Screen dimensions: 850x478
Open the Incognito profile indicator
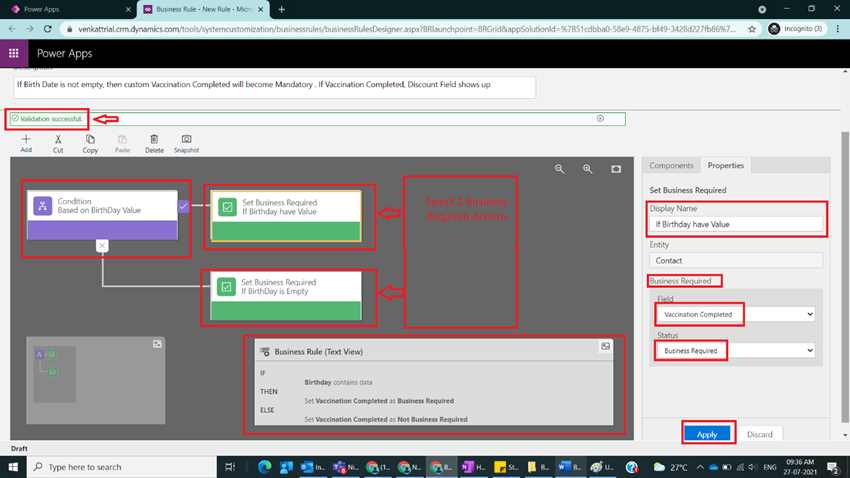pyautogui.click(x=796, y=29)
